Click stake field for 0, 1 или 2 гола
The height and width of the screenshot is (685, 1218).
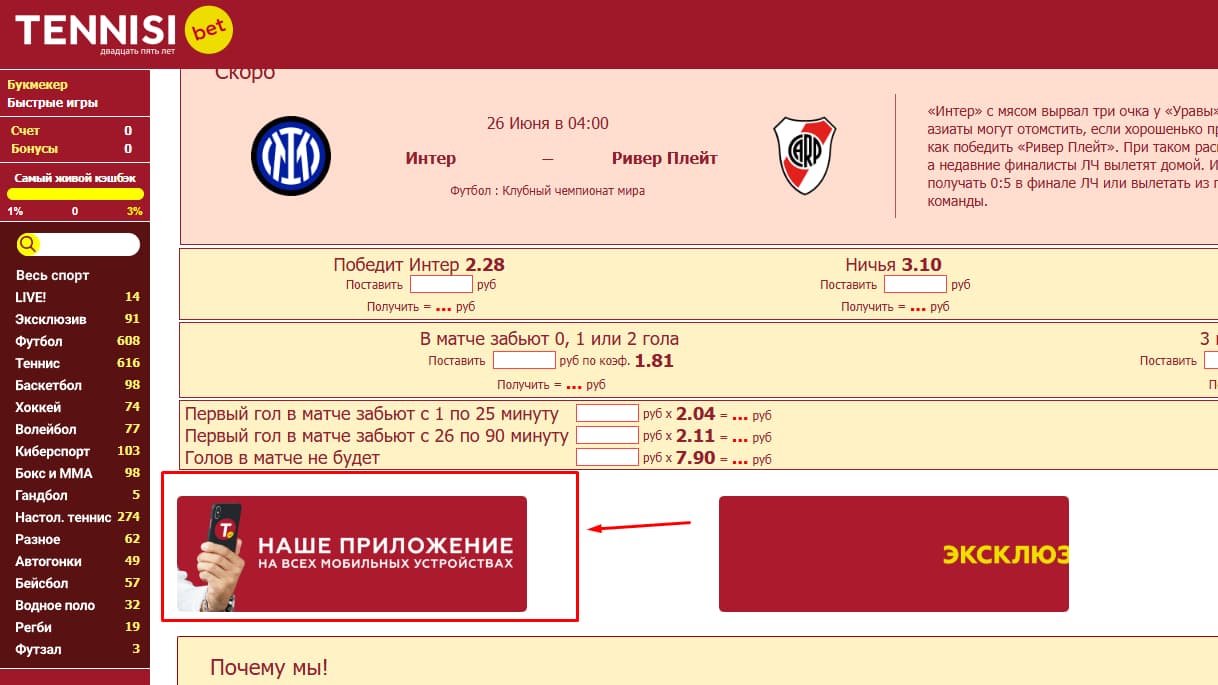[x=524, y=360]
